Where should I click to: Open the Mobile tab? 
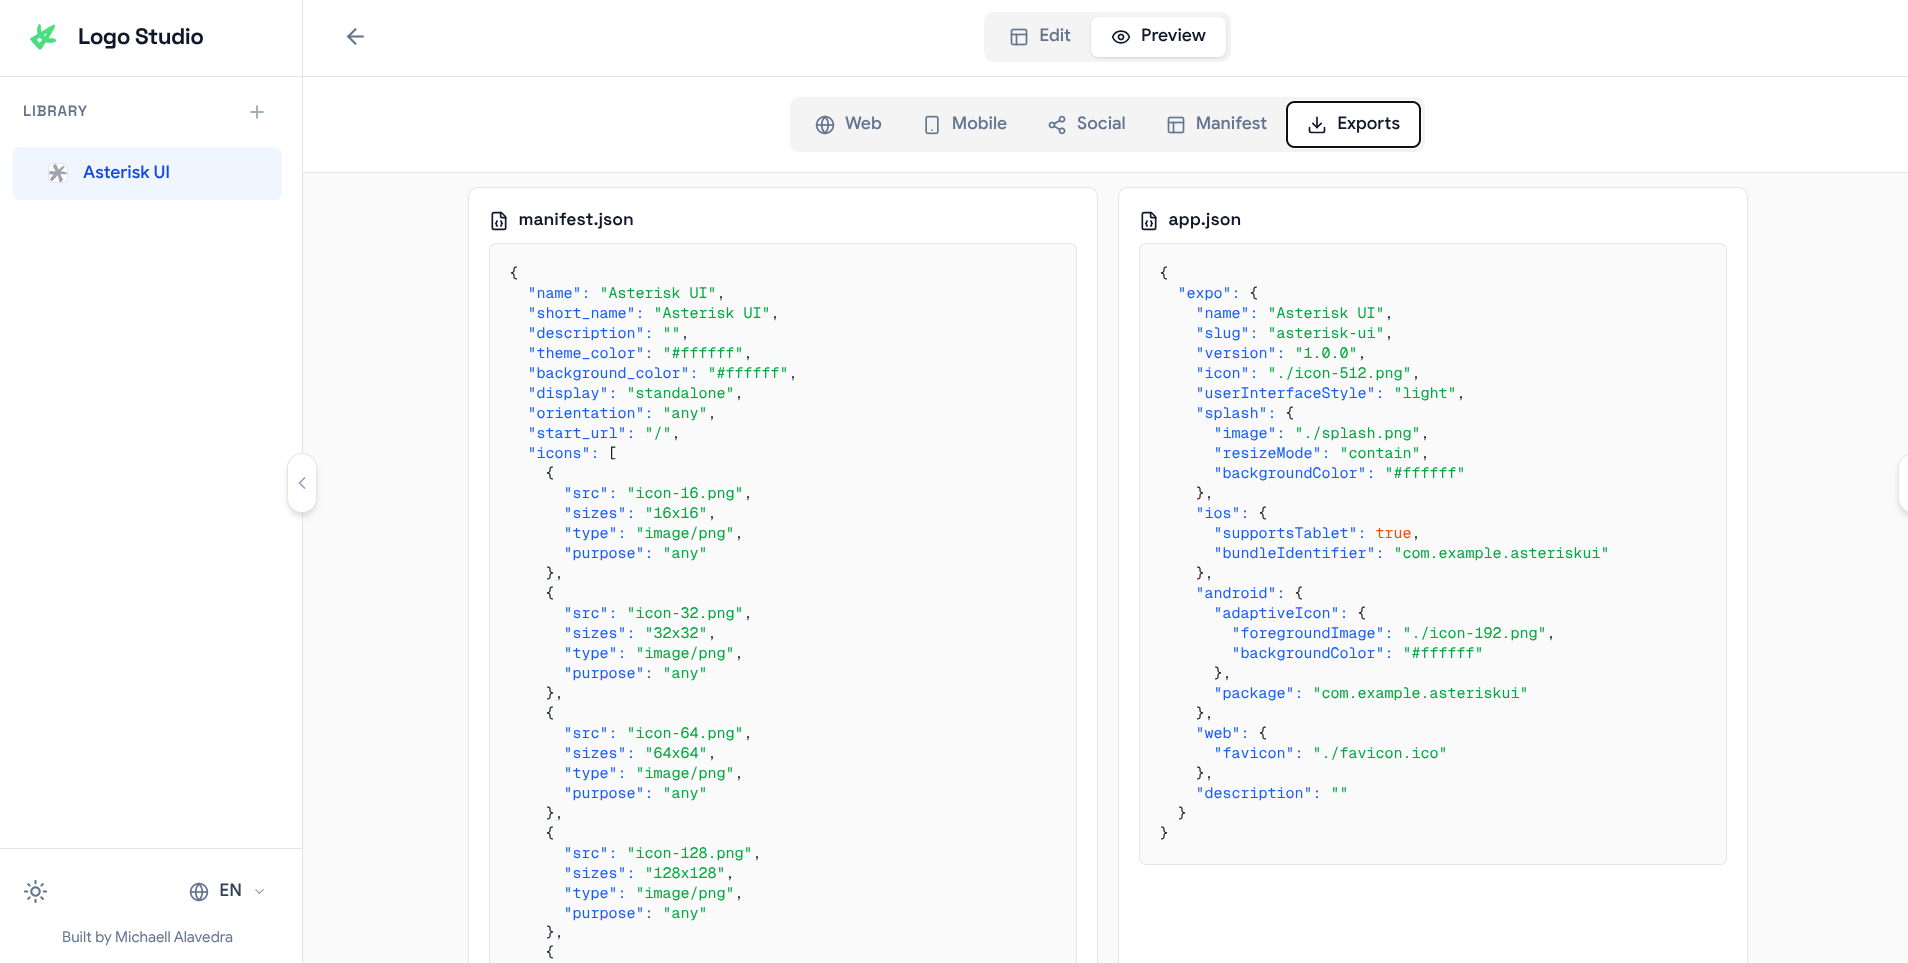[x=965, y=124]
